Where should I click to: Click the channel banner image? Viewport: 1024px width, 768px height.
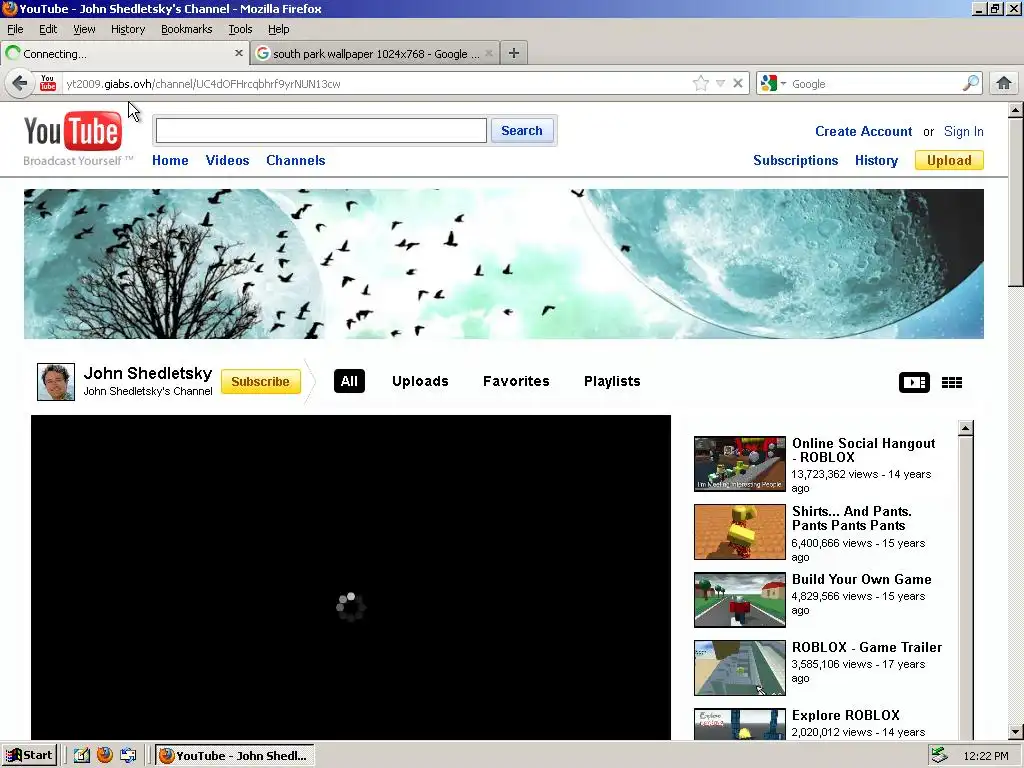[504, 264]
